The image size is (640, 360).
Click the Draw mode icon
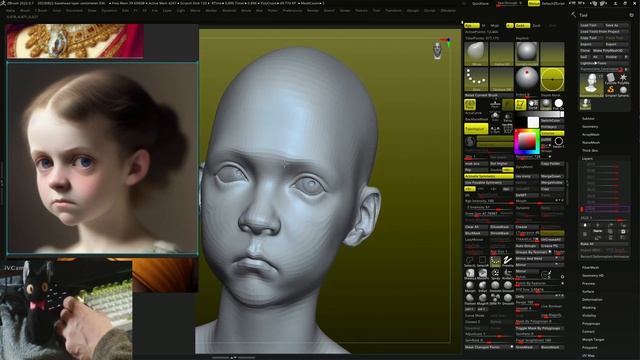point(520,105)
